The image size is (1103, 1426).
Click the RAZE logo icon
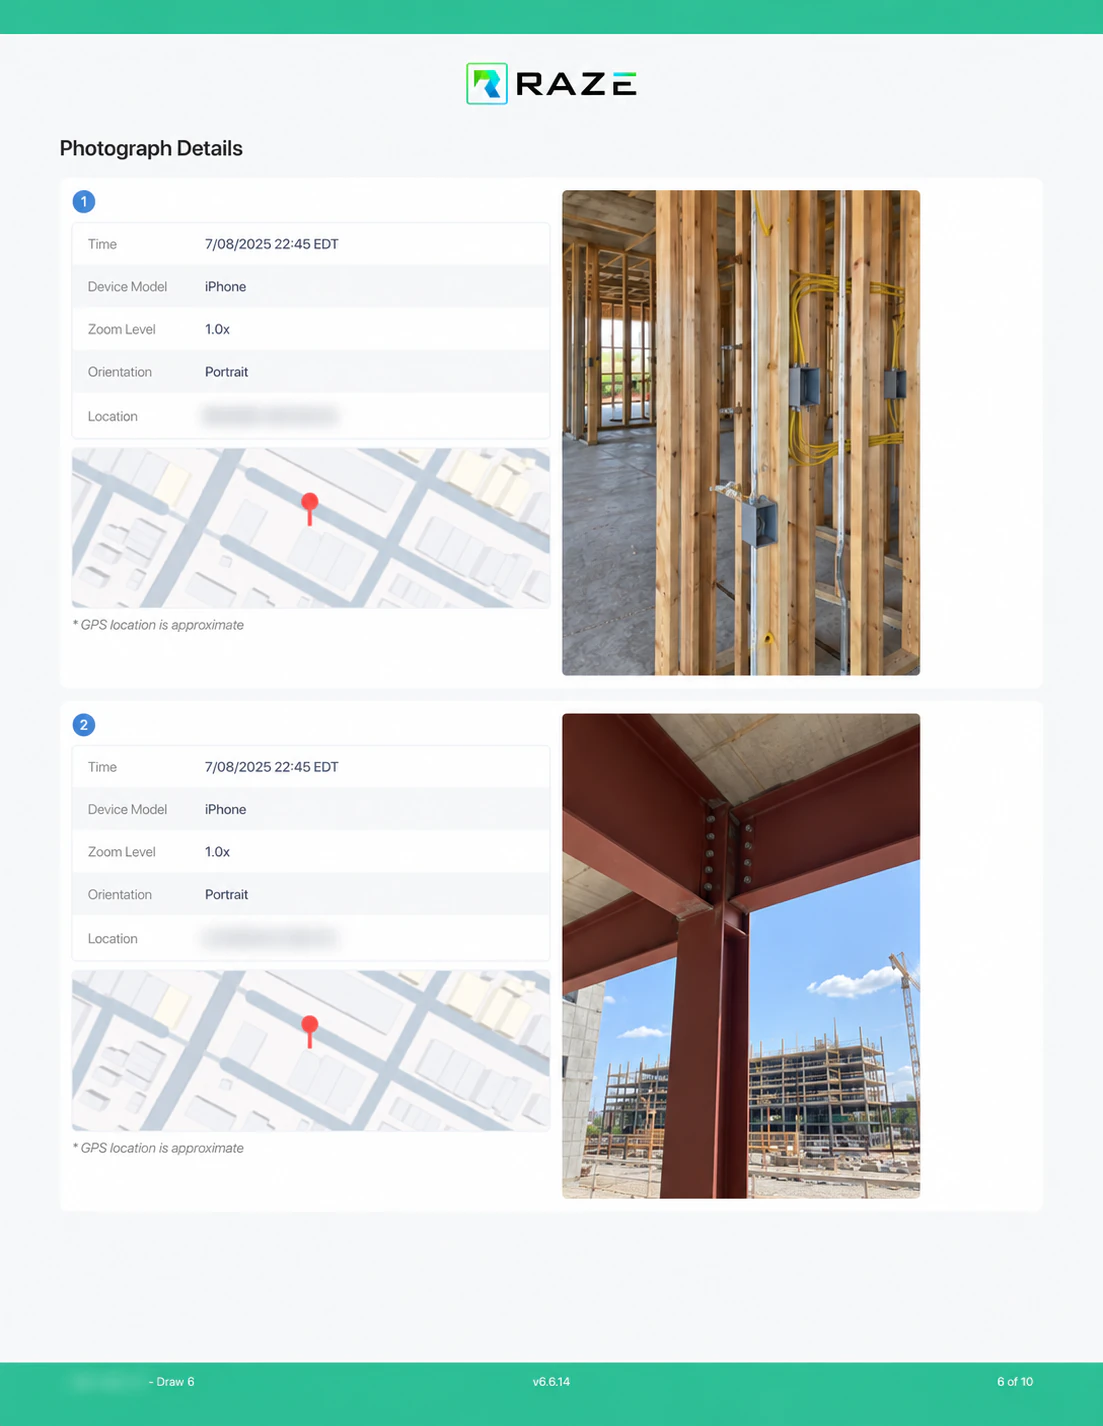pyautogui.click(x=487, y=84)
